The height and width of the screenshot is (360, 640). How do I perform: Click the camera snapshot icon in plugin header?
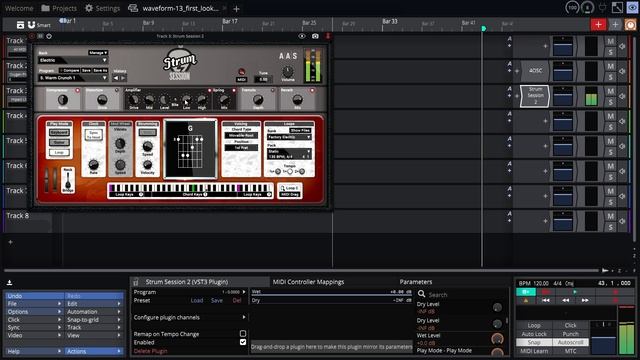click(315, 36)
